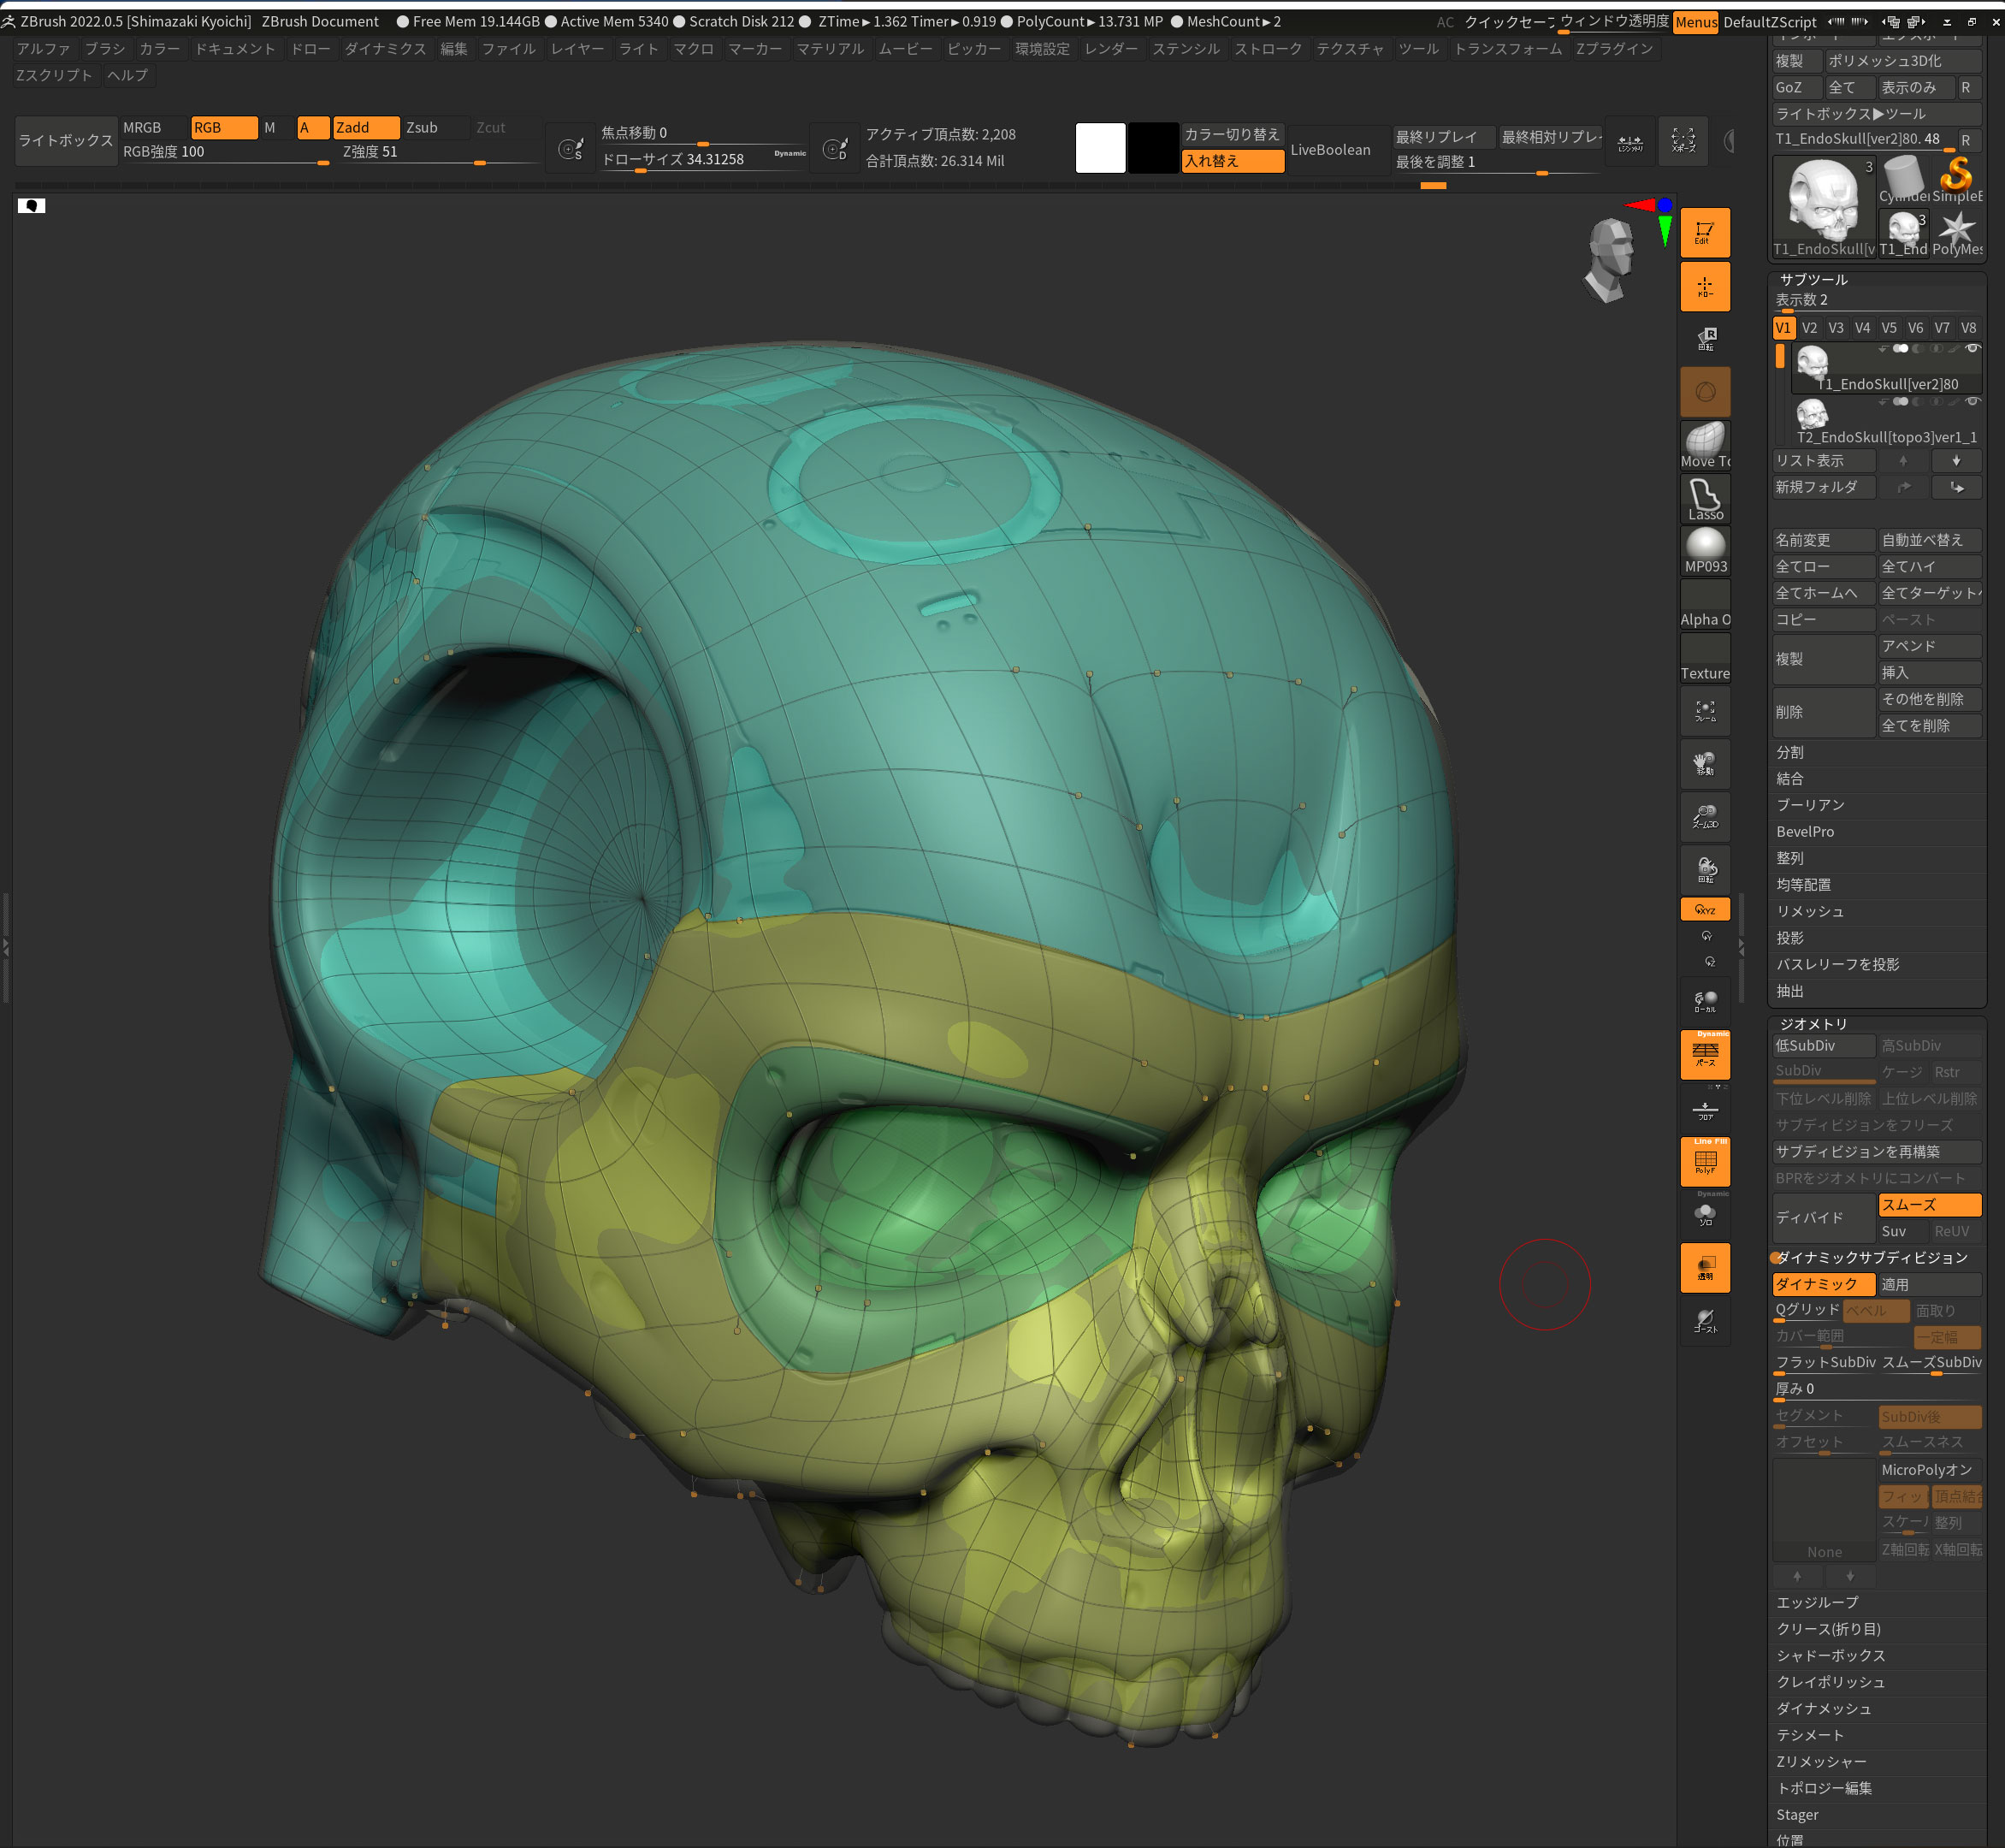2005x1848 pixels.
Task: Select the PolyMesh3D star tool
Action: (x=1957, y=234)
